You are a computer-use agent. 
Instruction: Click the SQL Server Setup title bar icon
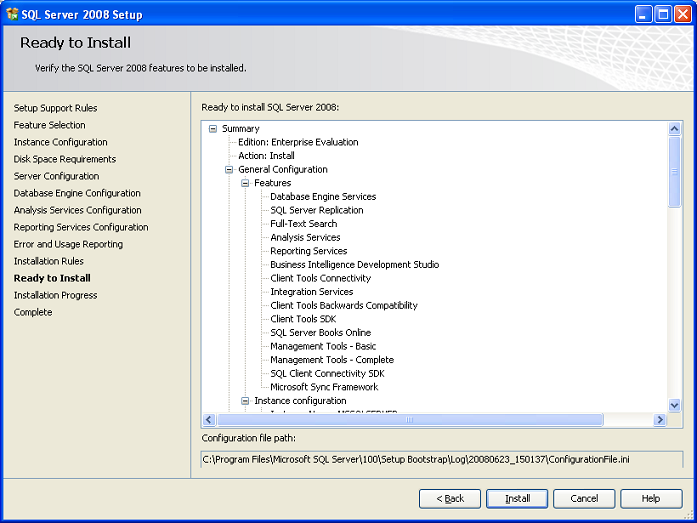click(12, 14)
